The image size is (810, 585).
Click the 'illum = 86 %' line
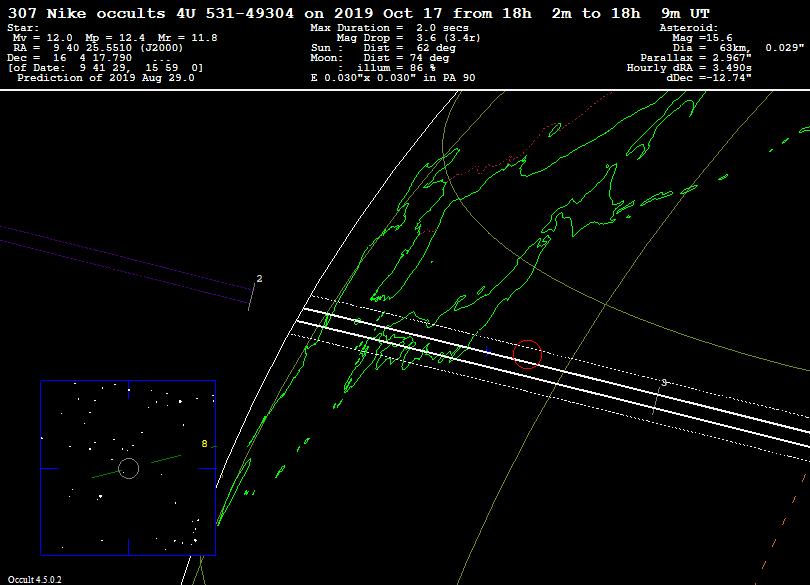387,68
